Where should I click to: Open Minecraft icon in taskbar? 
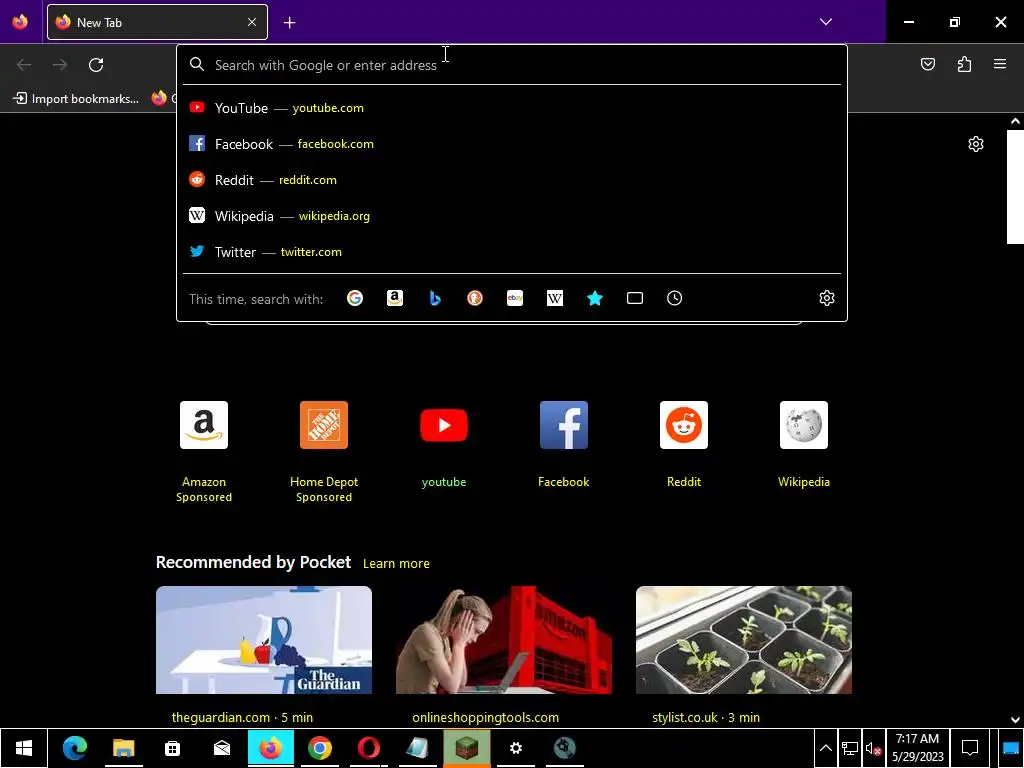(466, 748)
